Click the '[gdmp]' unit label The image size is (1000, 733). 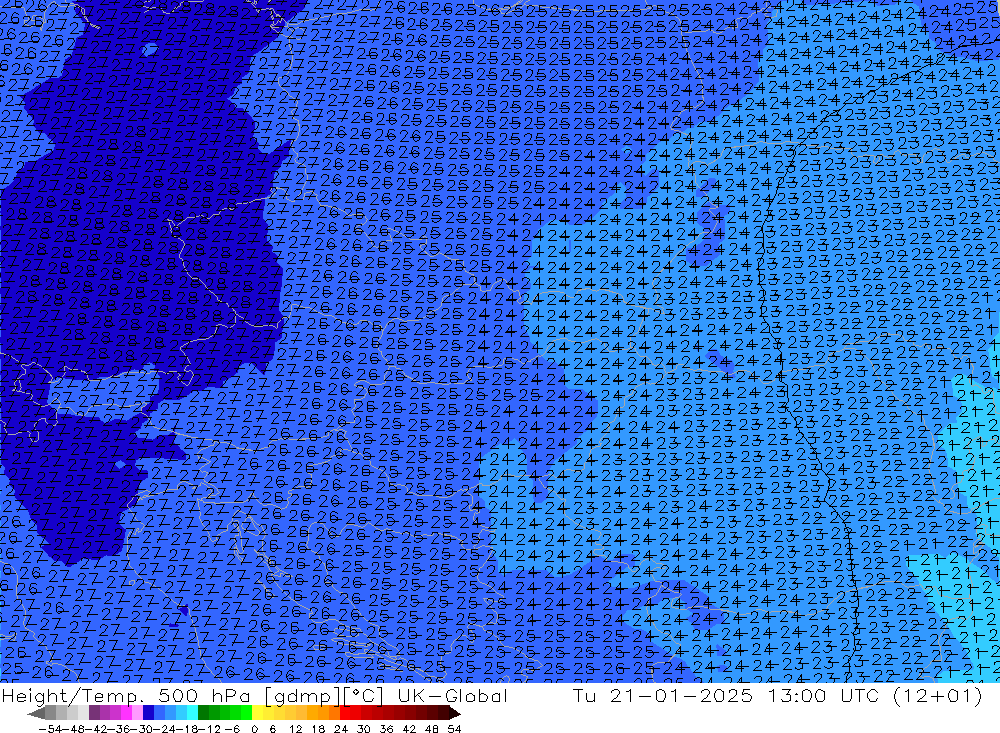(303, 697)
